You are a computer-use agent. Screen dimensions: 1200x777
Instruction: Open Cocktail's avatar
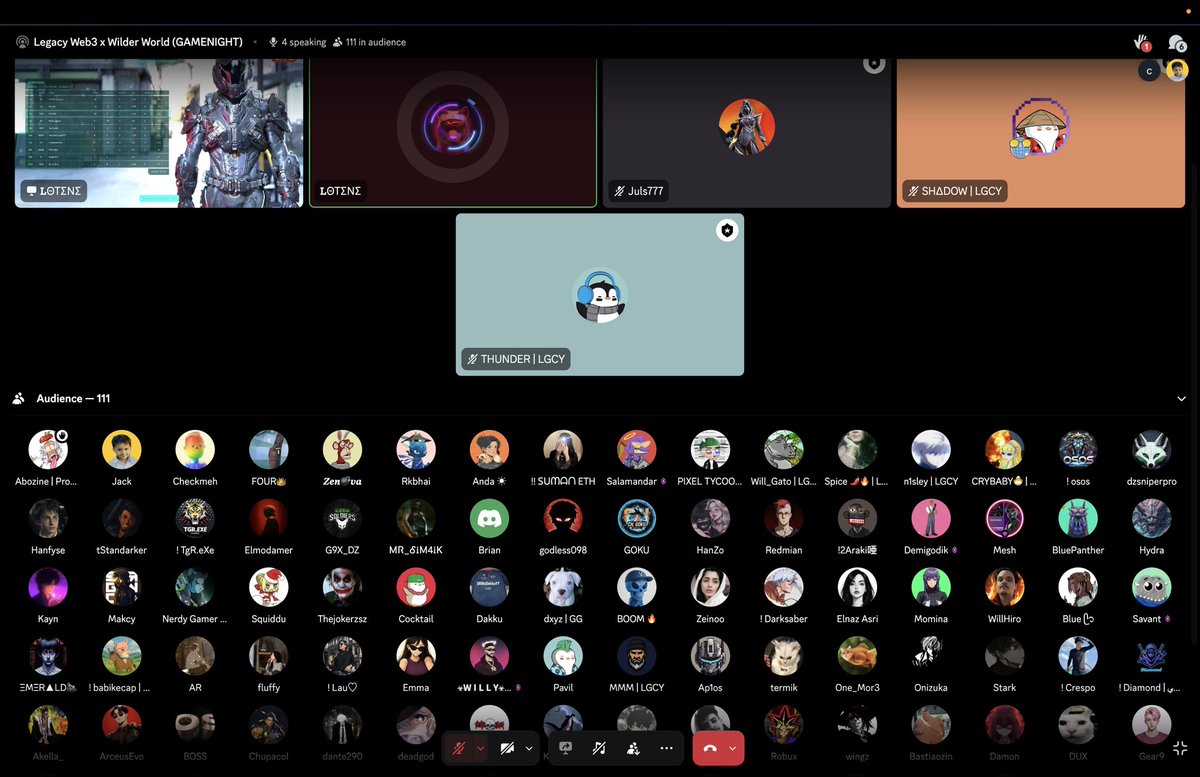pyautogui.click(x=416, y=588)
